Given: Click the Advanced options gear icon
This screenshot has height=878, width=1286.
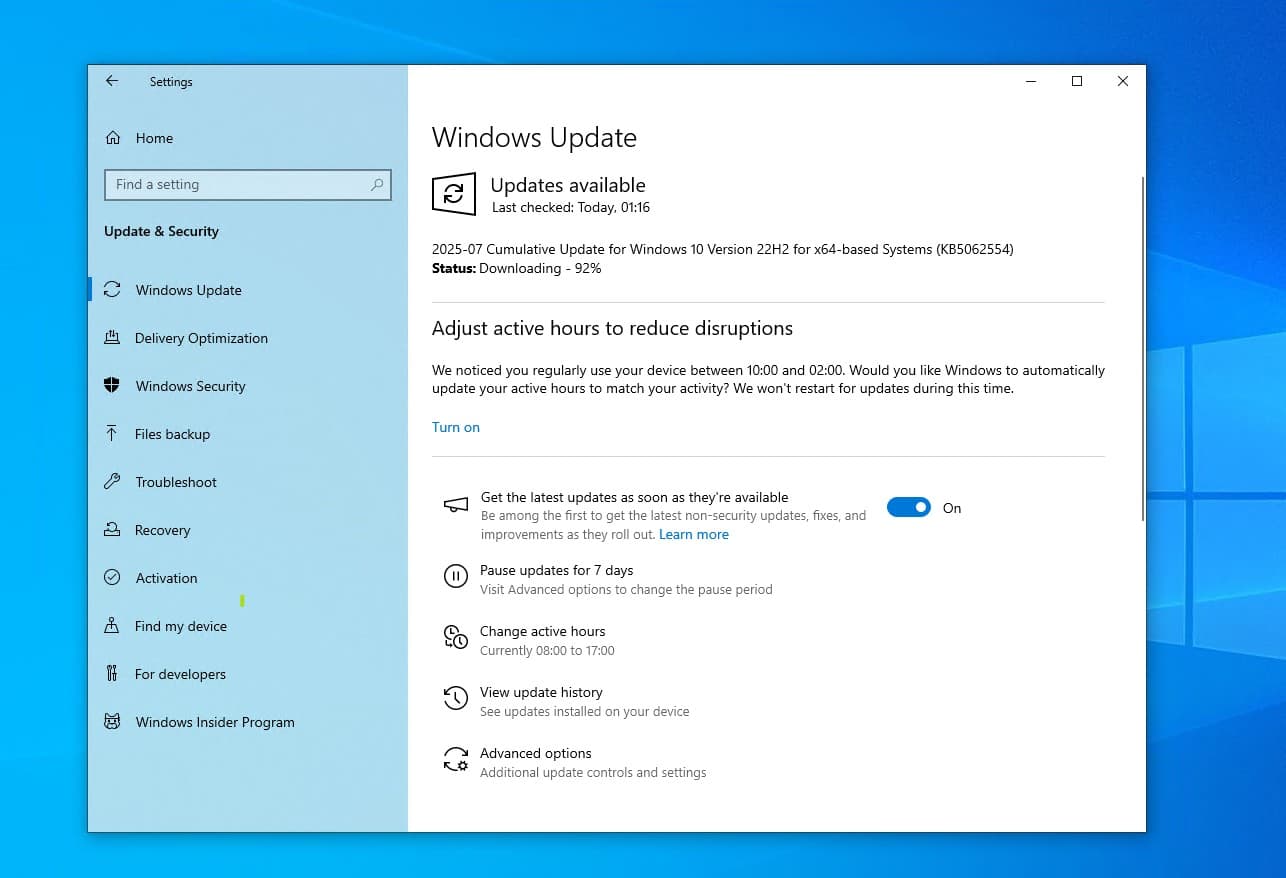Looking at the screenshot, I should point(455,760).
